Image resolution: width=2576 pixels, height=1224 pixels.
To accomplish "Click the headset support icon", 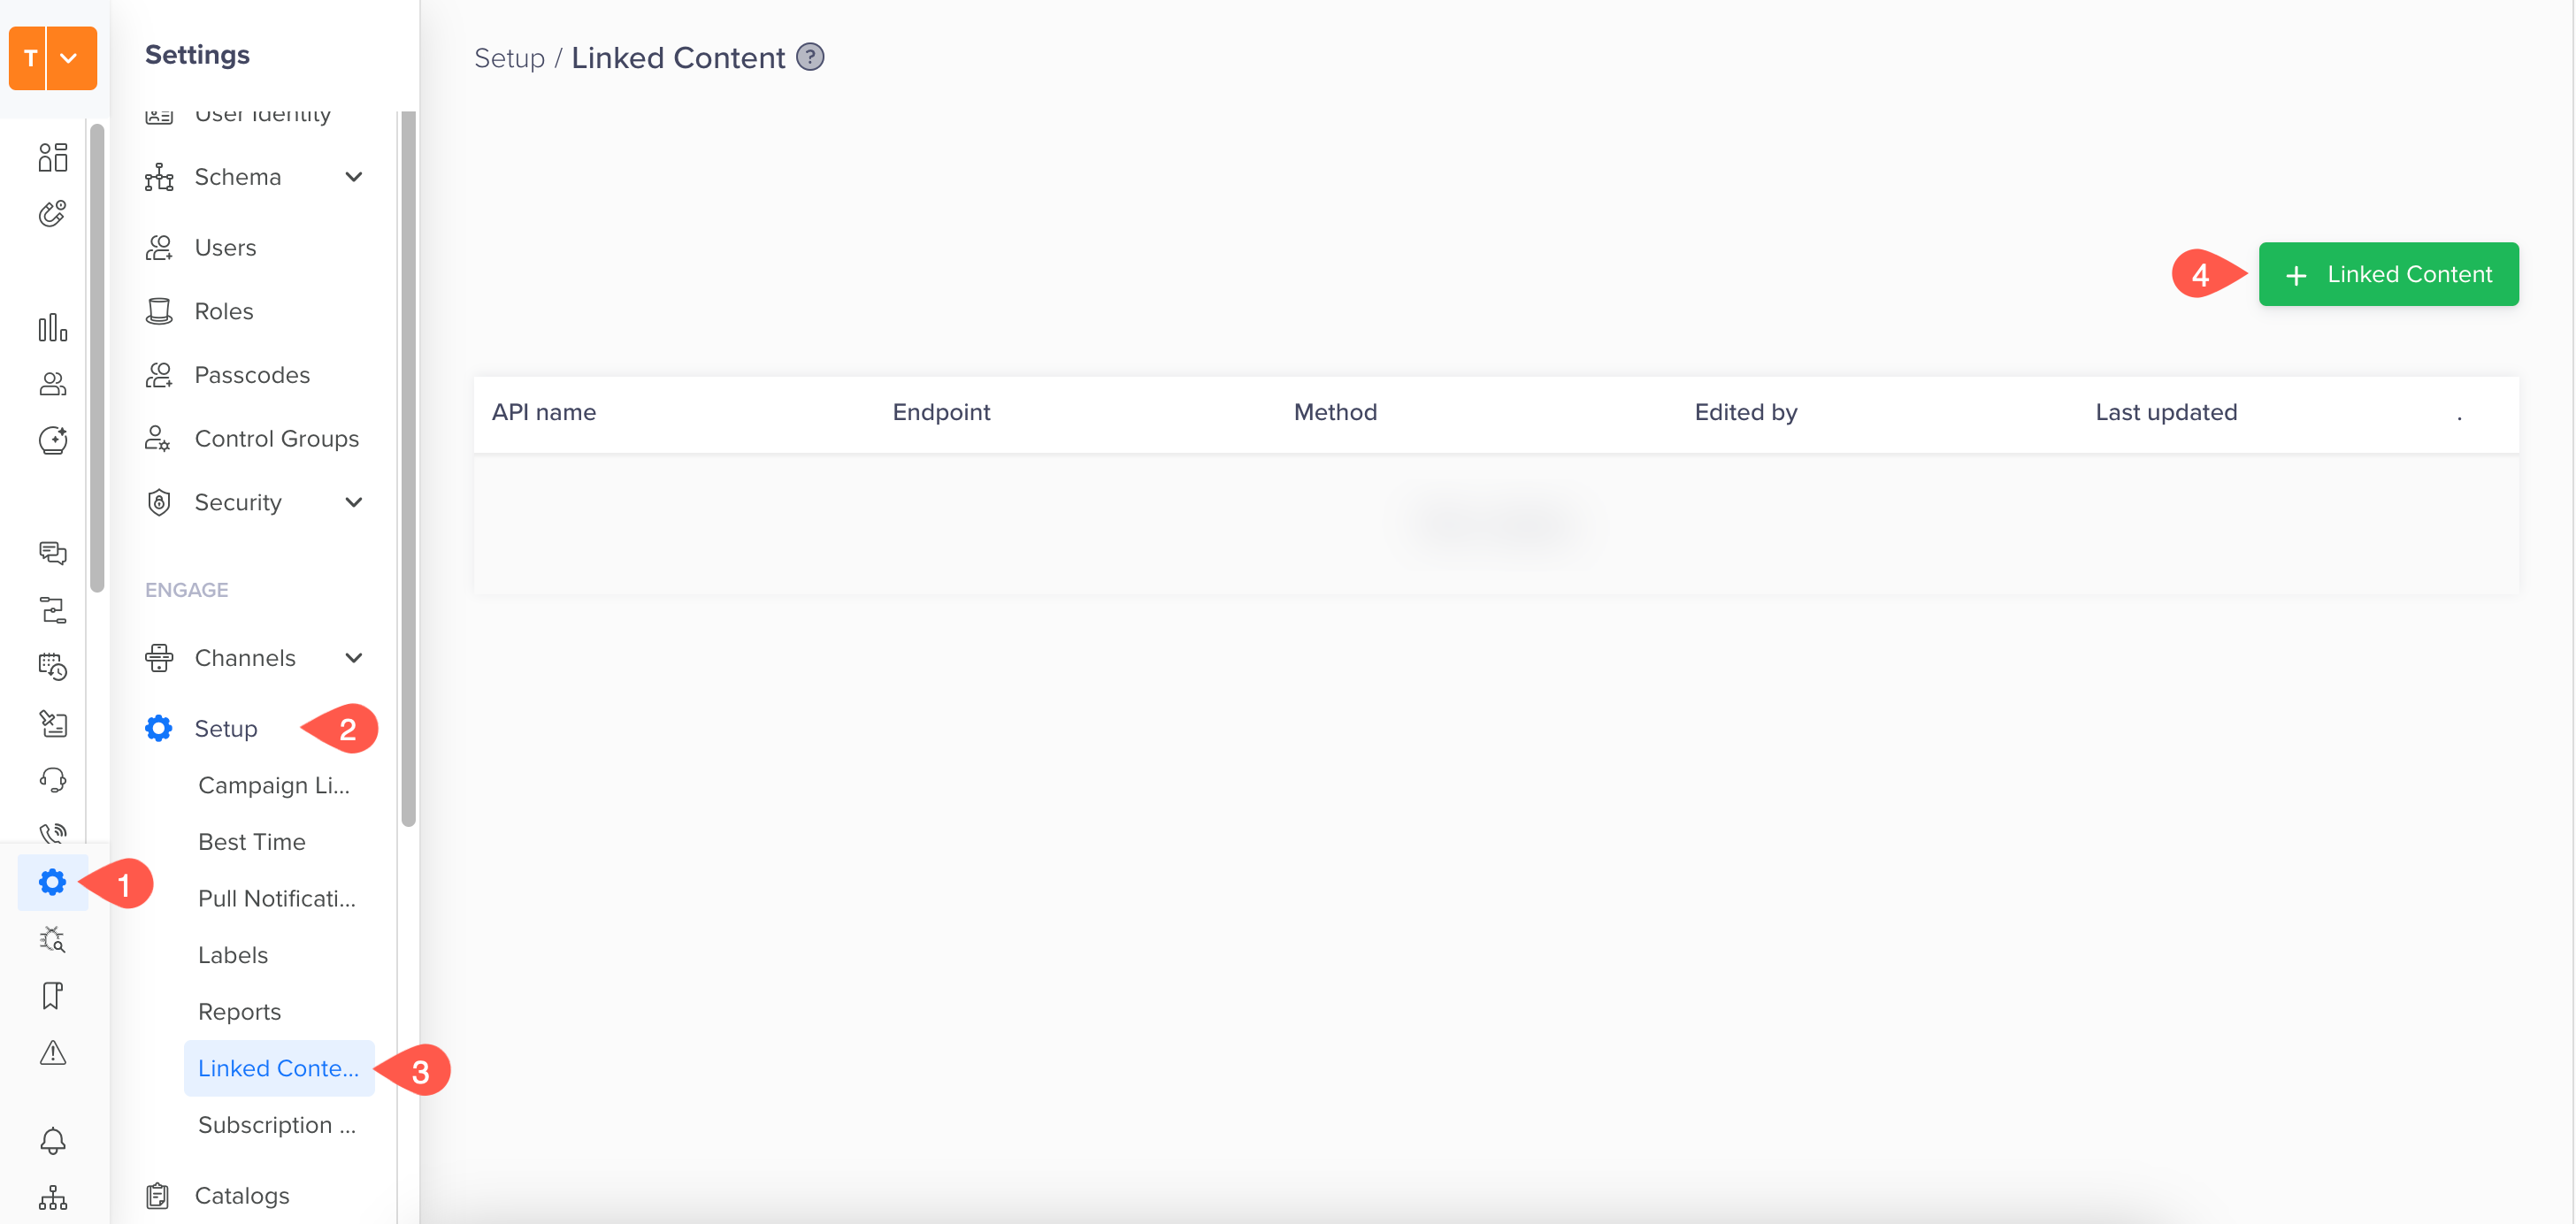I will (52, 779).
